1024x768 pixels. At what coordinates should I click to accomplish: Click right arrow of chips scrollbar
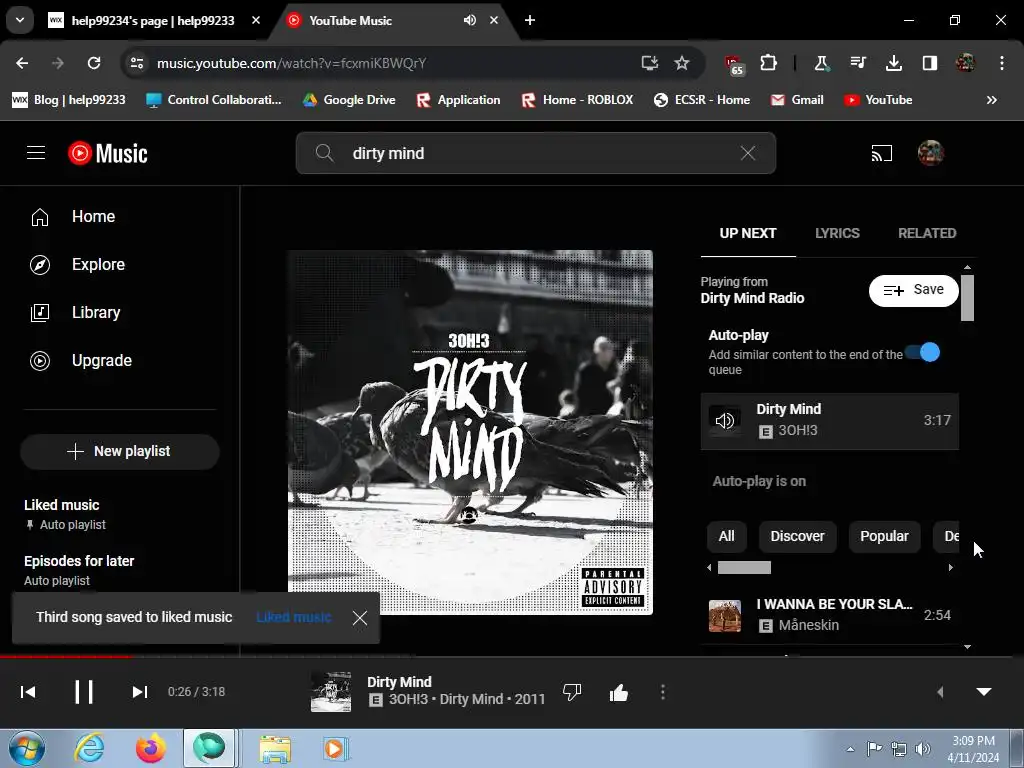[x=951, y=568]
